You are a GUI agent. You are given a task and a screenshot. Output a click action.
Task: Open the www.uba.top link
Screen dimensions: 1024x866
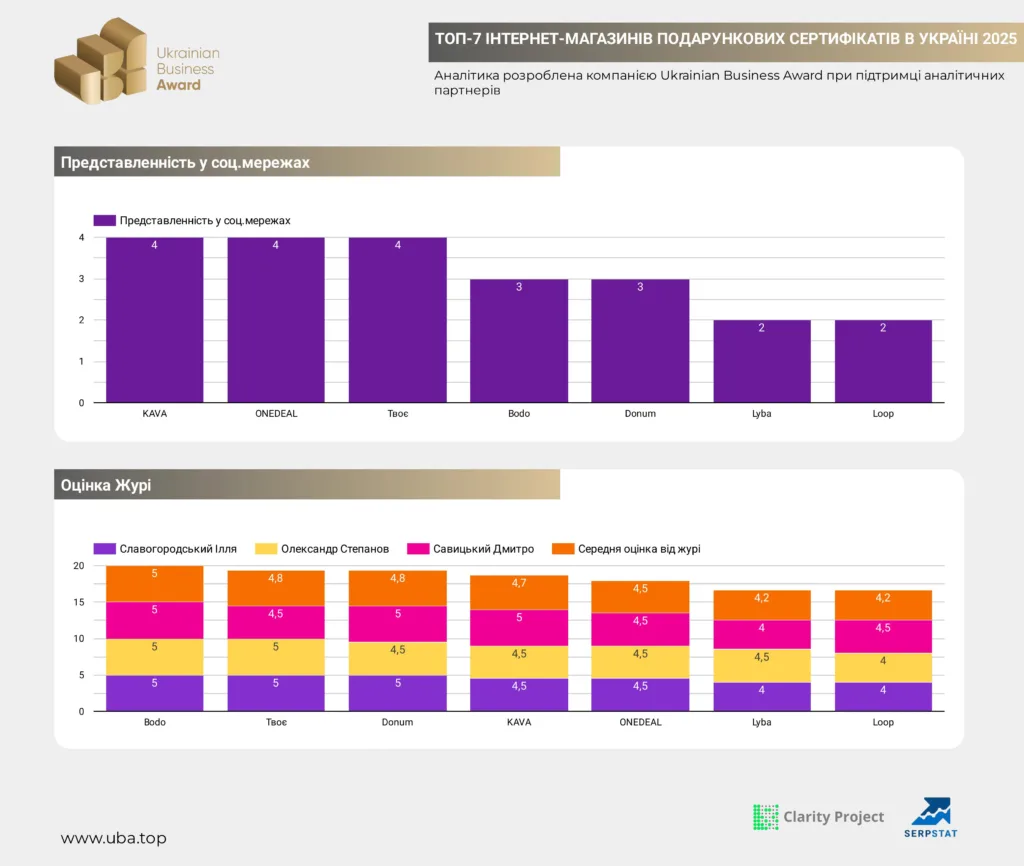click(x=114, y=838)
